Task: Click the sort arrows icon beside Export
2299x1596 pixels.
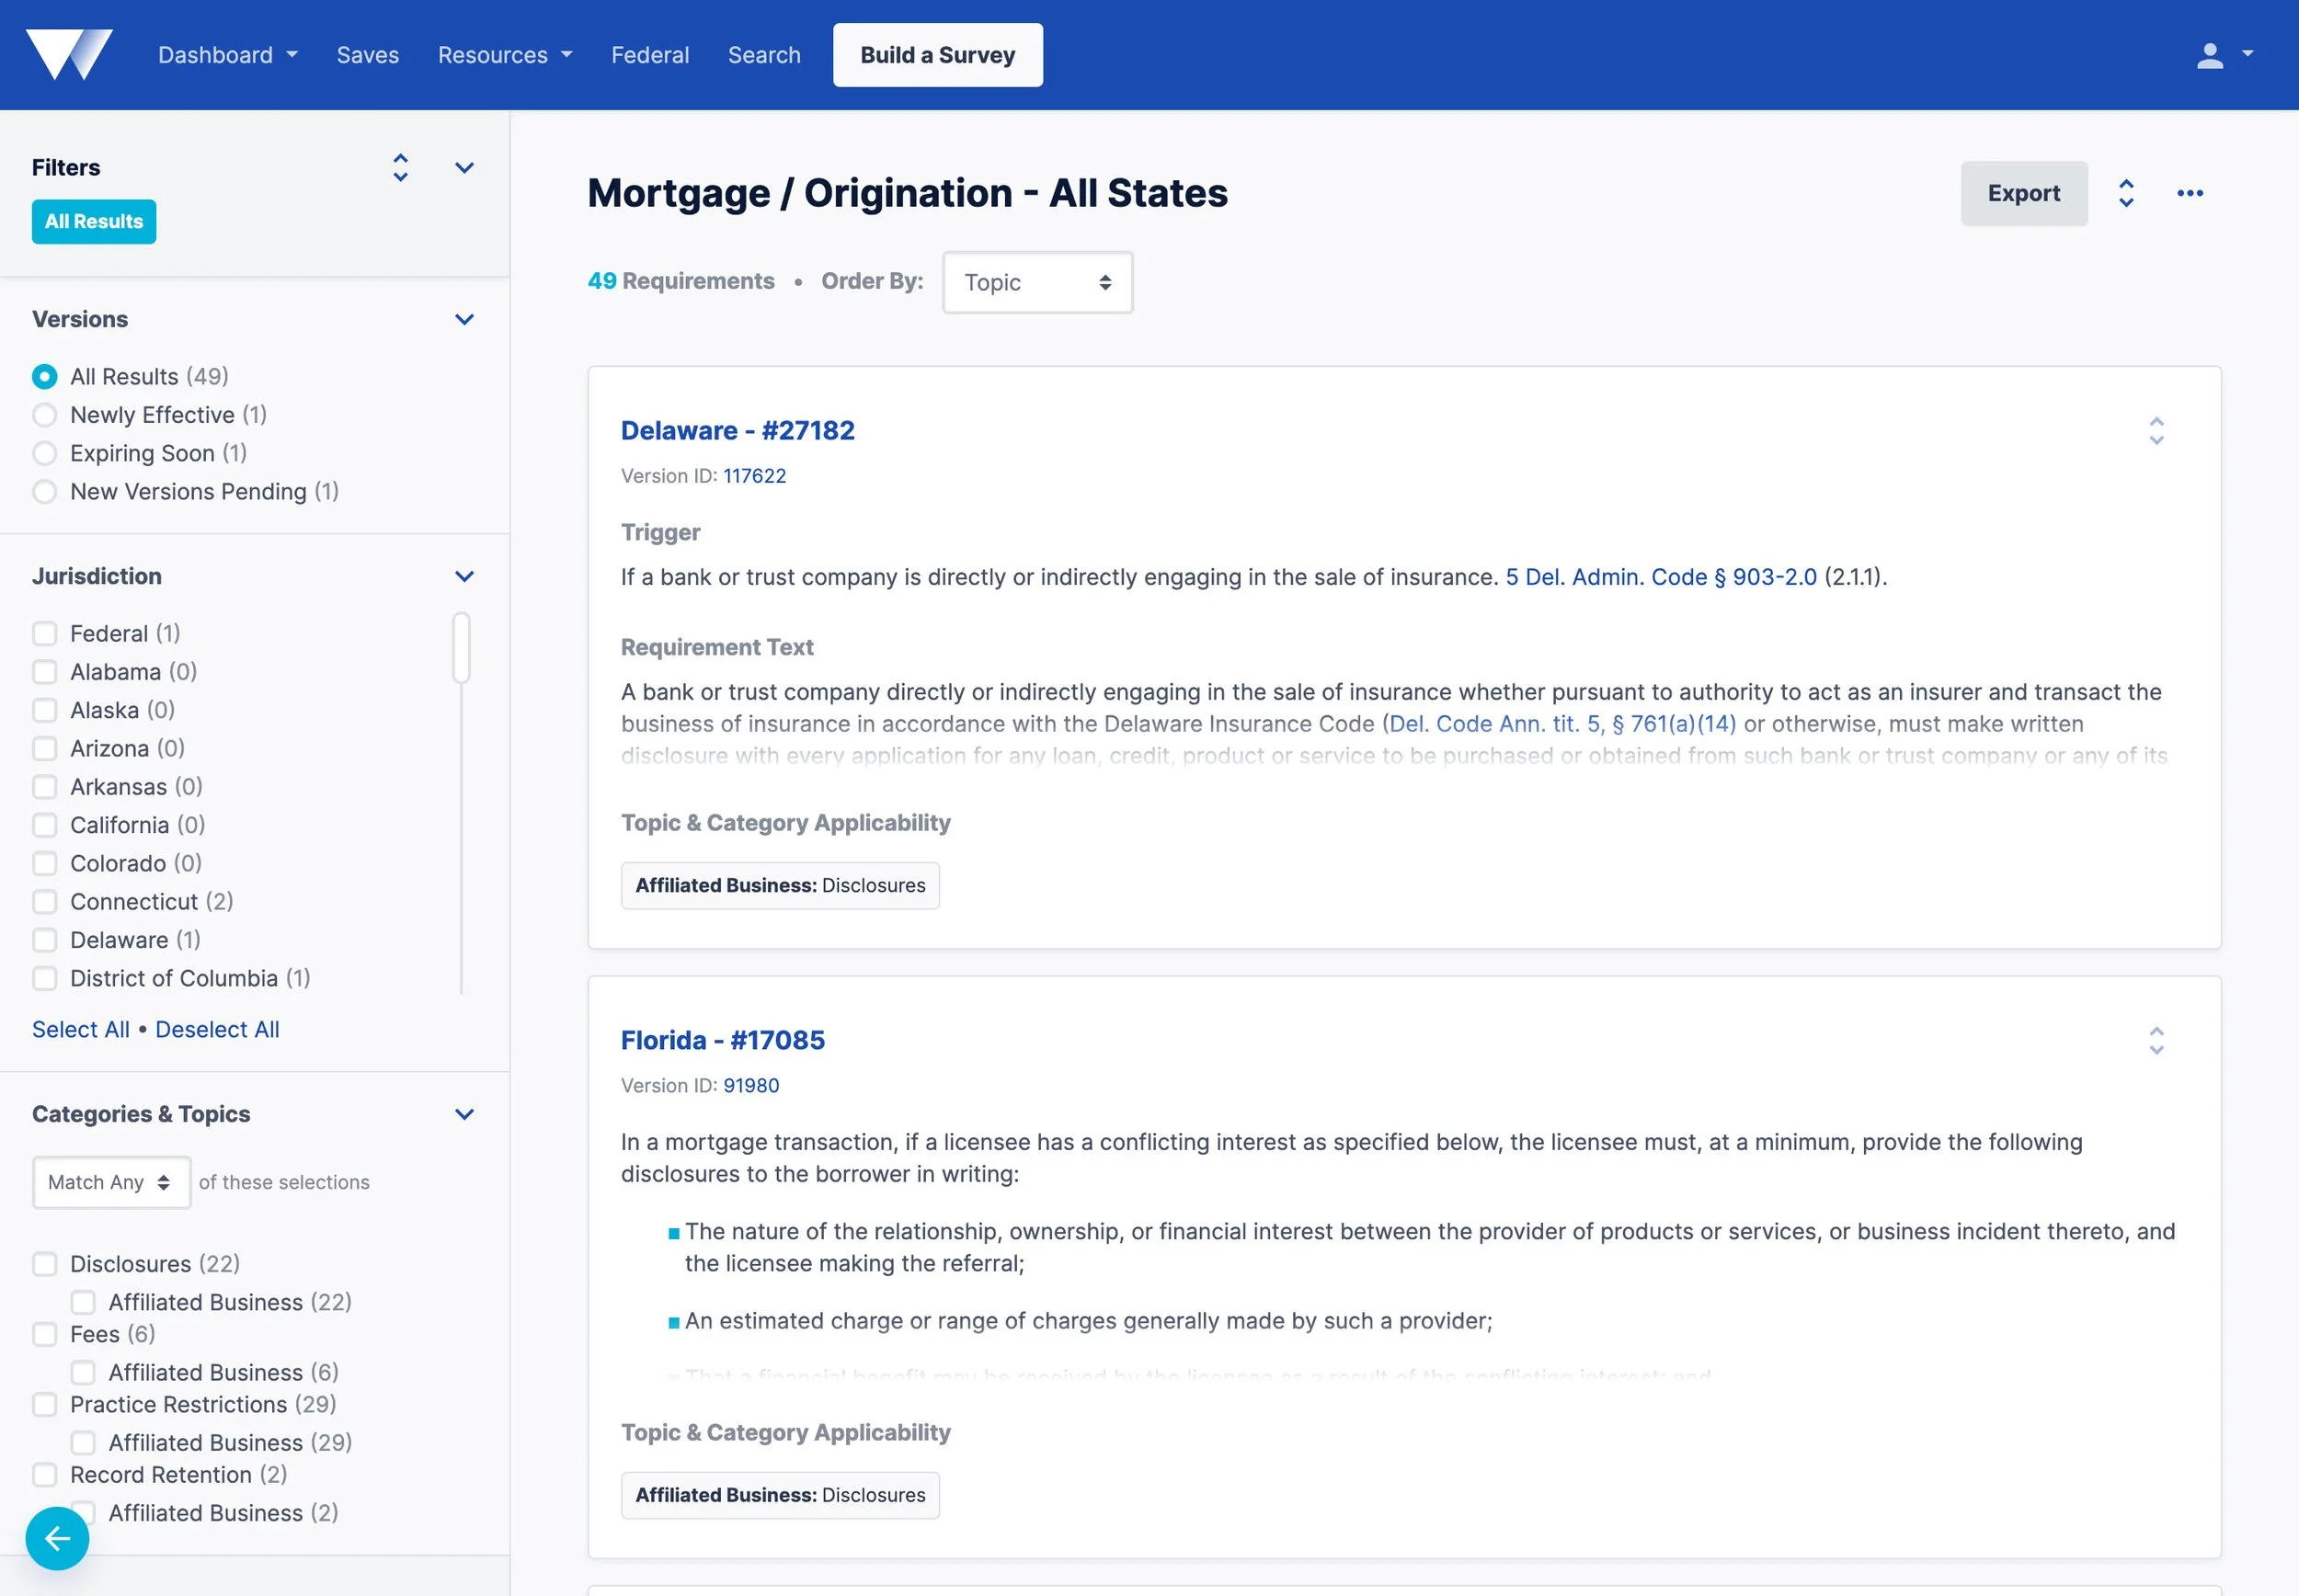Action: click(x=2127, y=193)
